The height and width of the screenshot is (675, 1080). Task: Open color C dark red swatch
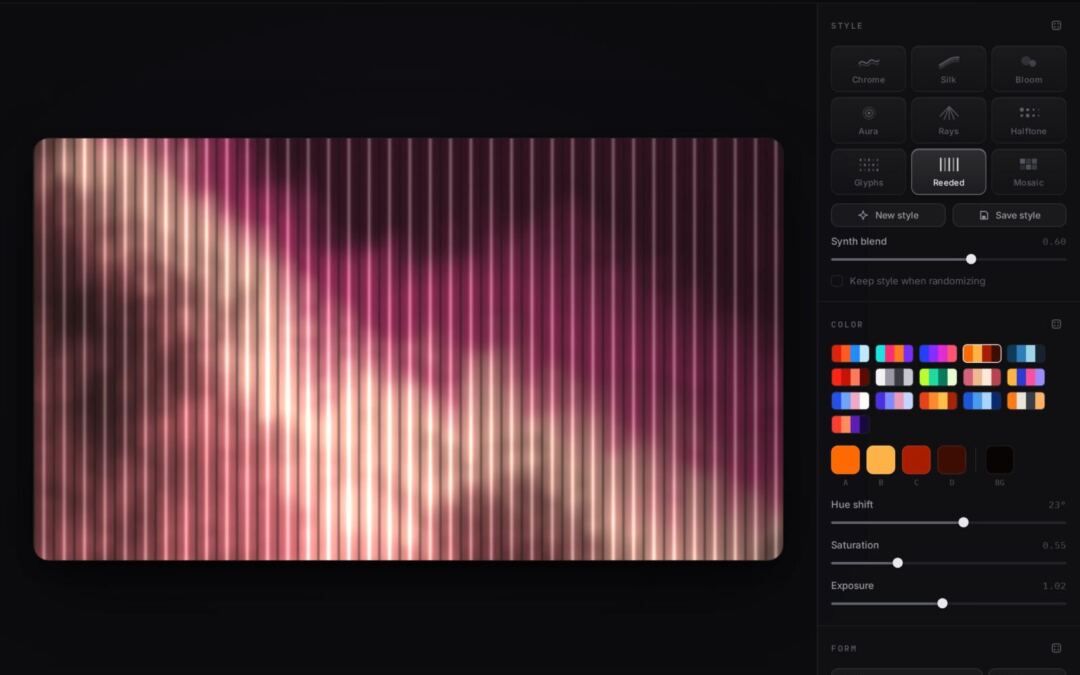click(916, 459)
